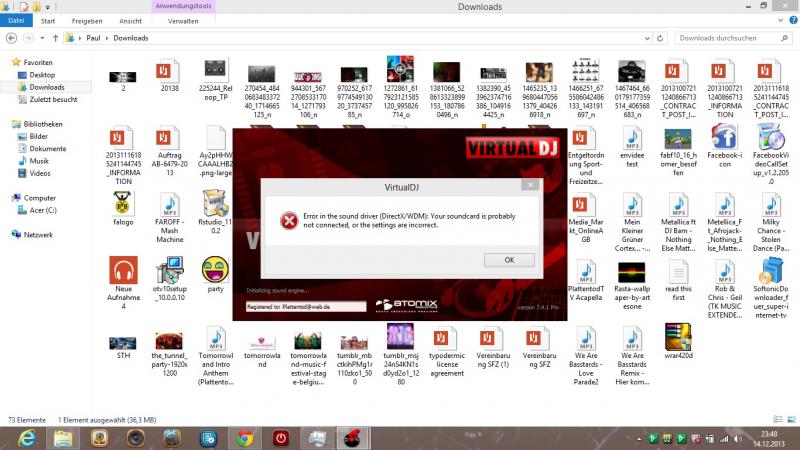Open the Bilder library
The height and width of the screenshot is (450, 800).
coord(38,136)
